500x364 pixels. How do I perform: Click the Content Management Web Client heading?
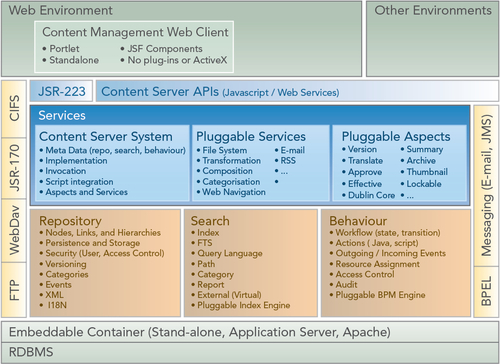coord(135,32)
